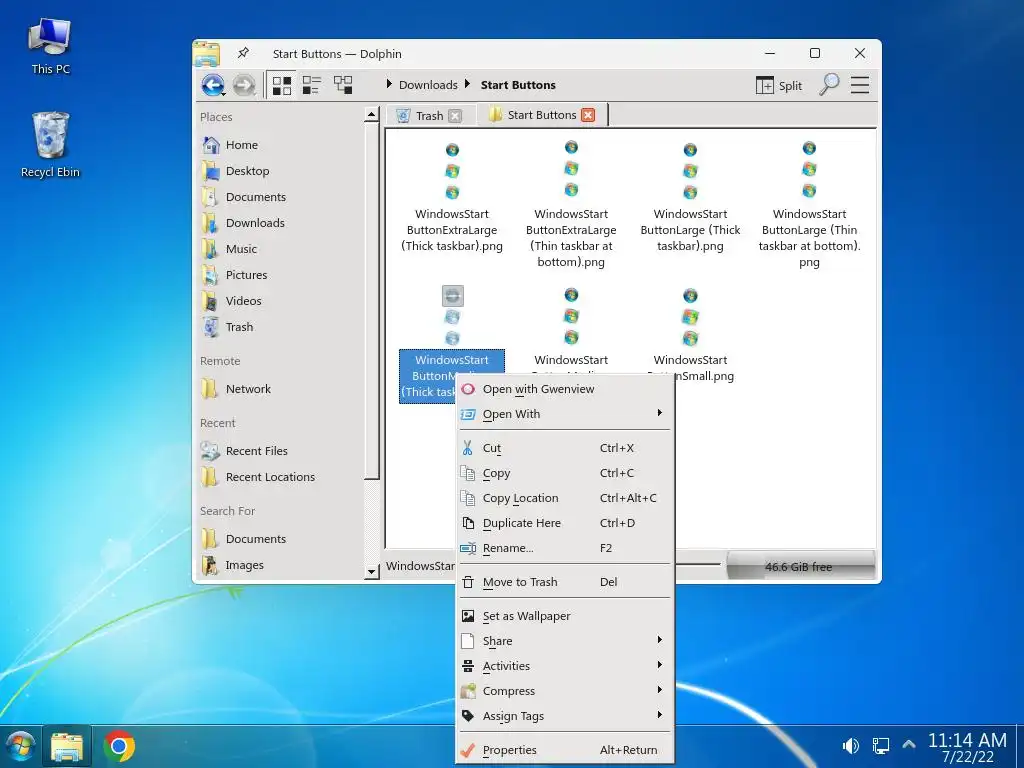Switch to the Trash tab
The height and width of the screenshot is (768, 1024).
428,116
